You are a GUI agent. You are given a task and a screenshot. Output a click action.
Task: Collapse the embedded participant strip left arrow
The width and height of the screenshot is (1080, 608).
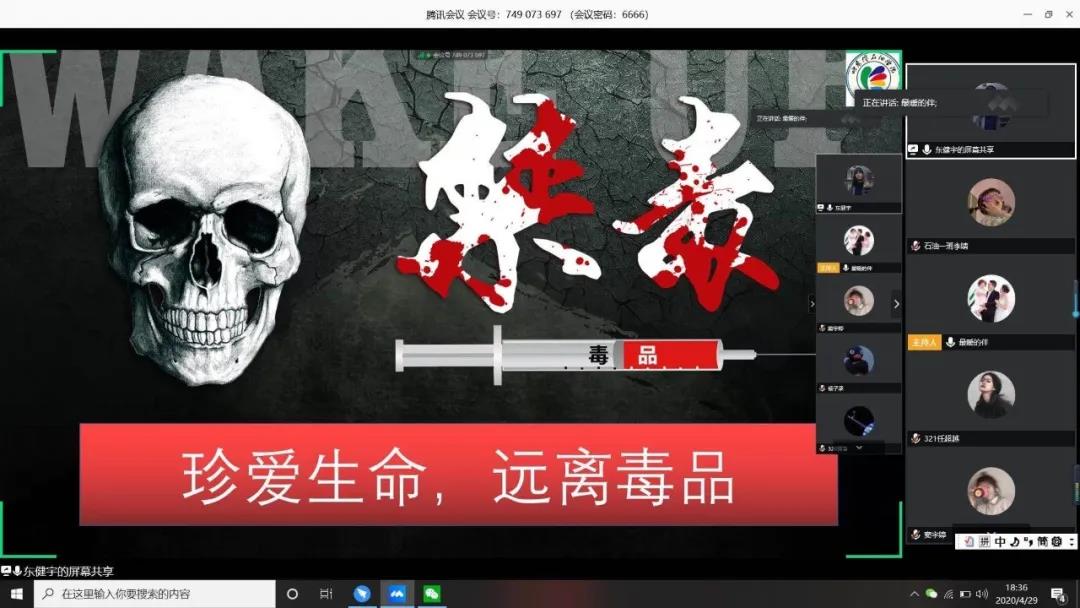tap(812, 304)
